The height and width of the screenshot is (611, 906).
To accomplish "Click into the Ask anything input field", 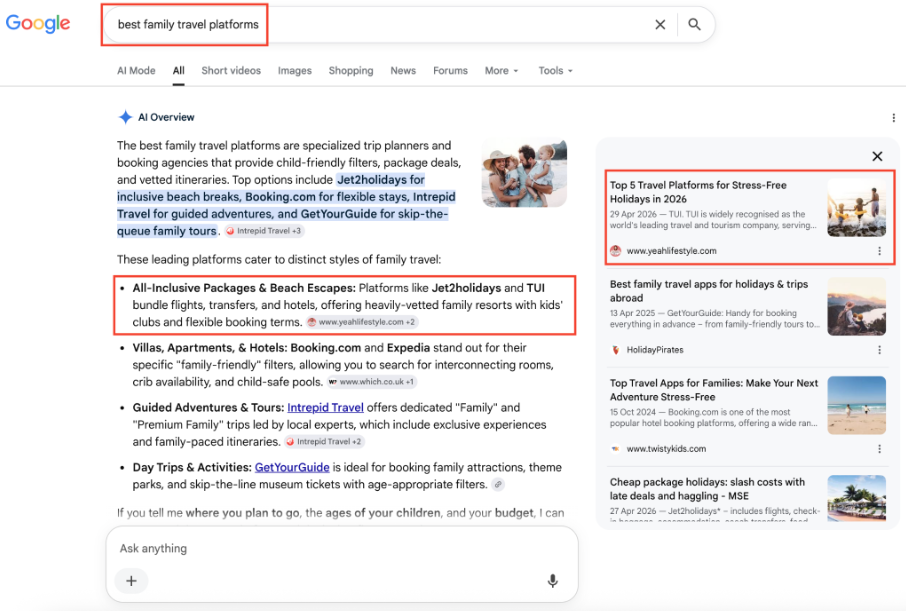I will tap(341, 548).
